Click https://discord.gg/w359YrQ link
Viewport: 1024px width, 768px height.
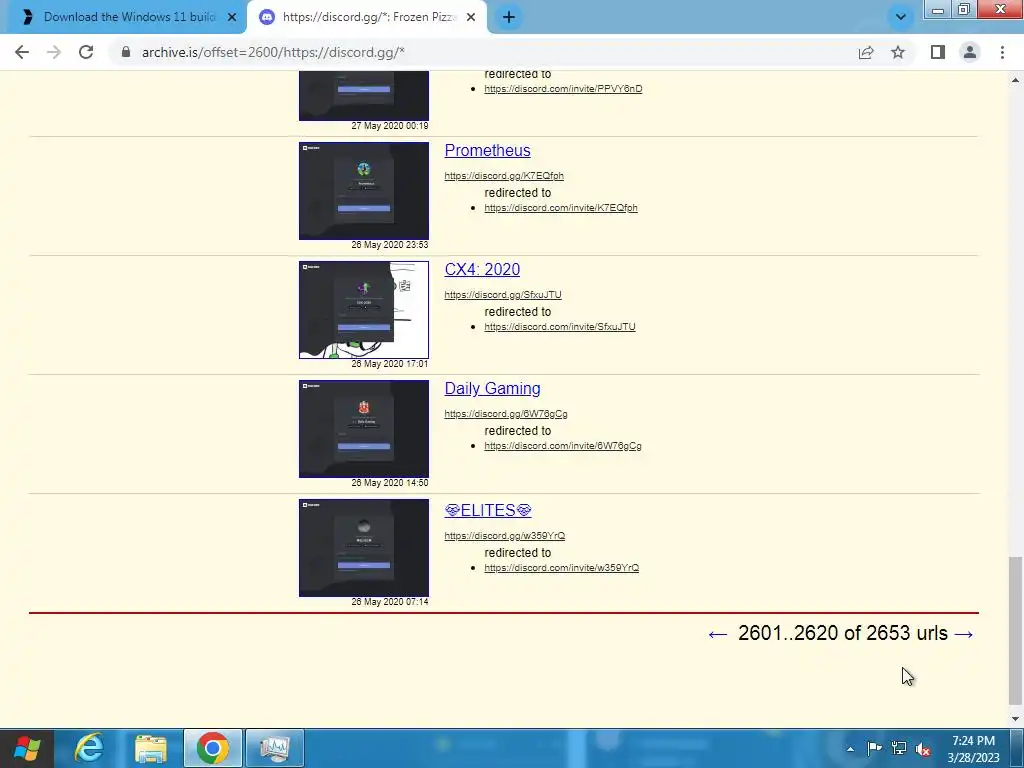504,536
